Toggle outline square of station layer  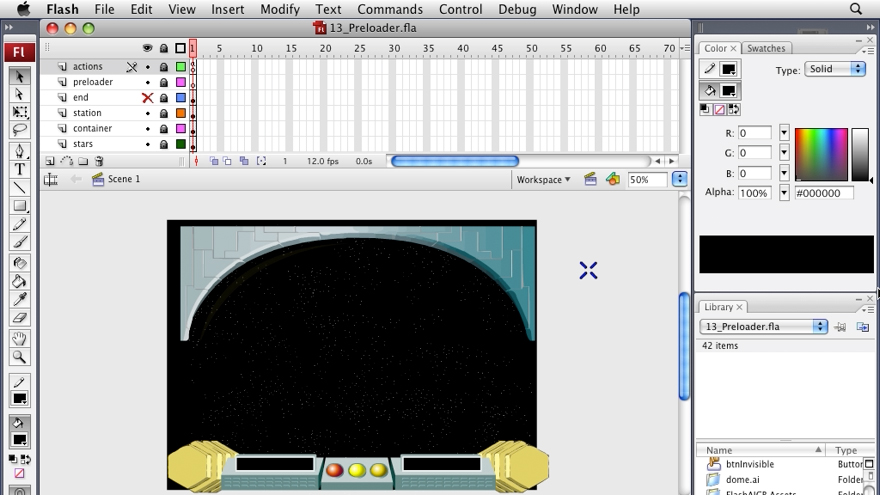point(181,113)
